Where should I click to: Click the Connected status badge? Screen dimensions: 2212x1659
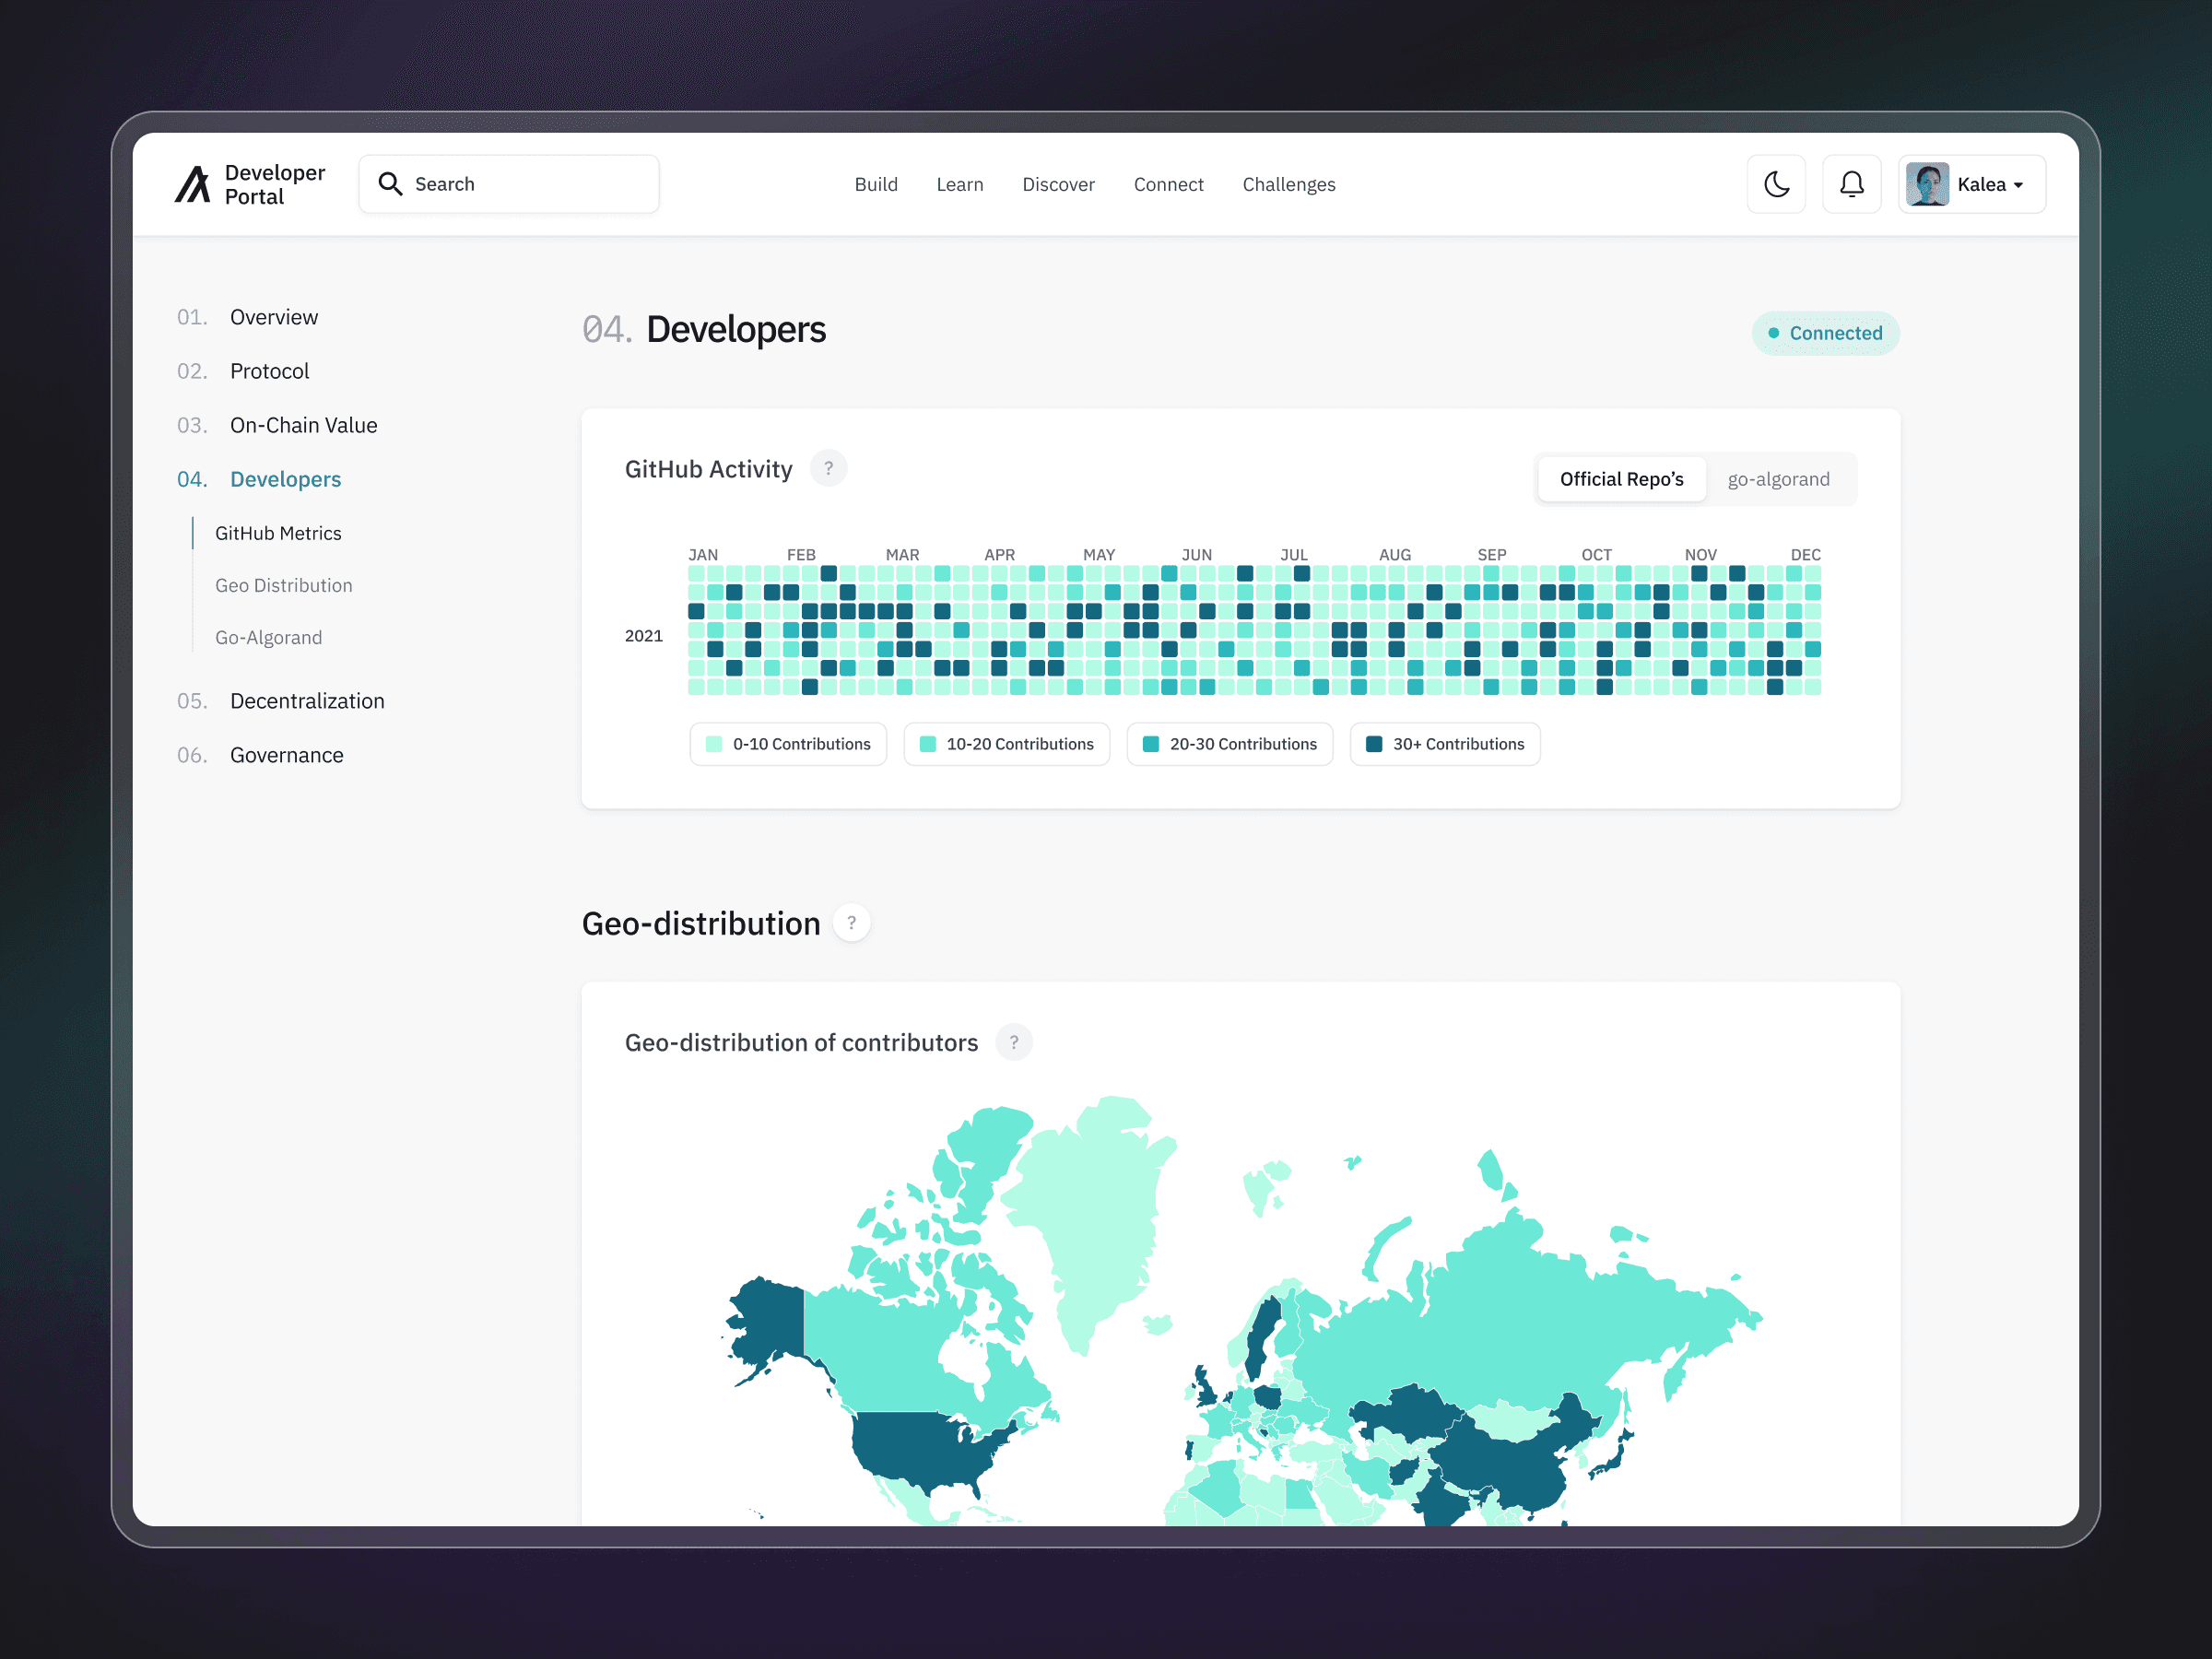click(1825, 333)
